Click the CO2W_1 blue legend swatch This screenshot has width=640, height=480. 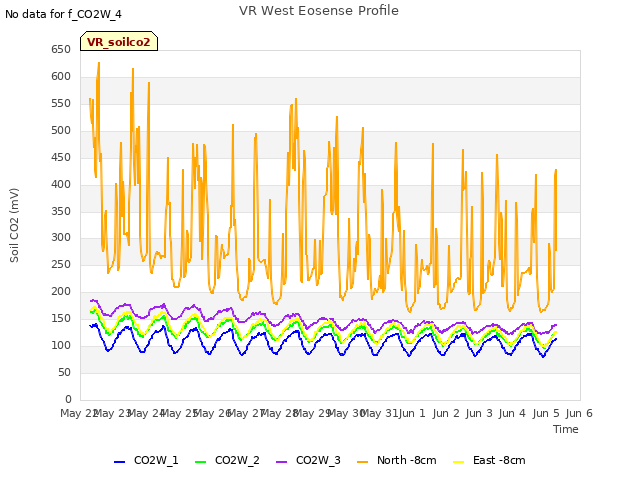(119, 462)
